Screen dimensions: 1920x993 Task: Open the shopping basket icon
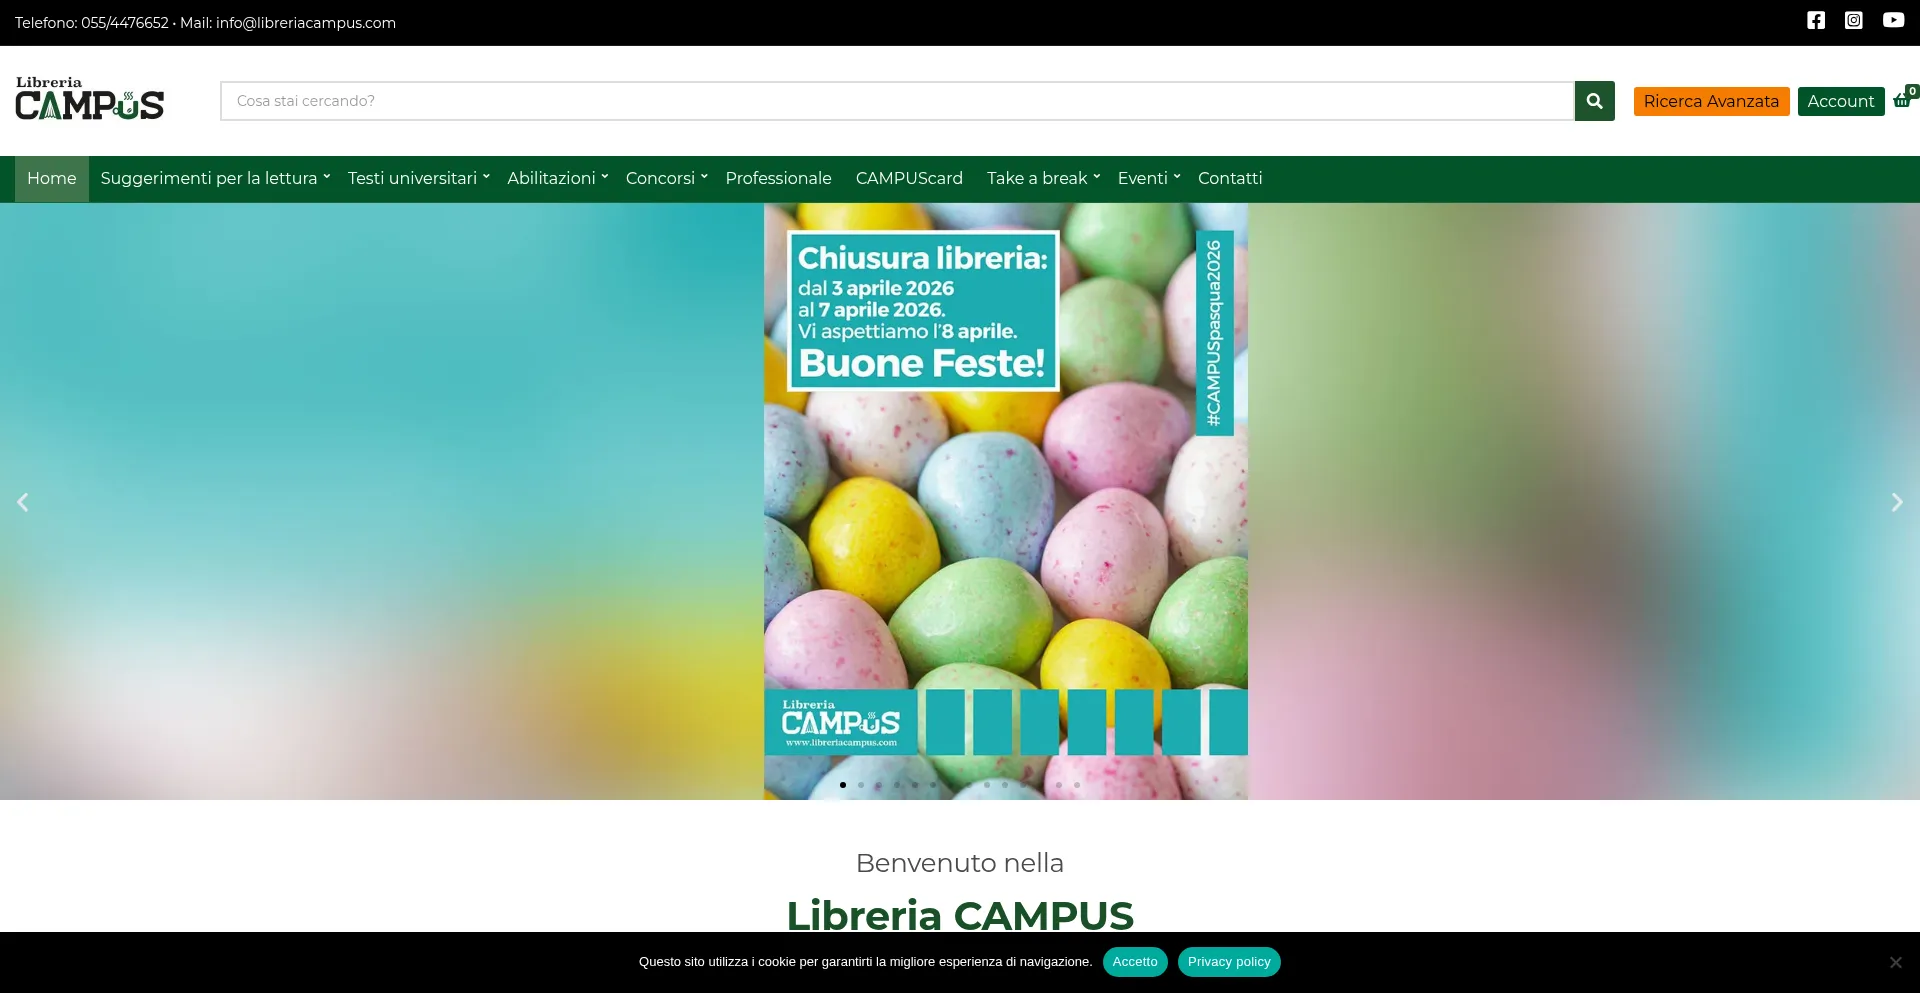[1903, 99]
